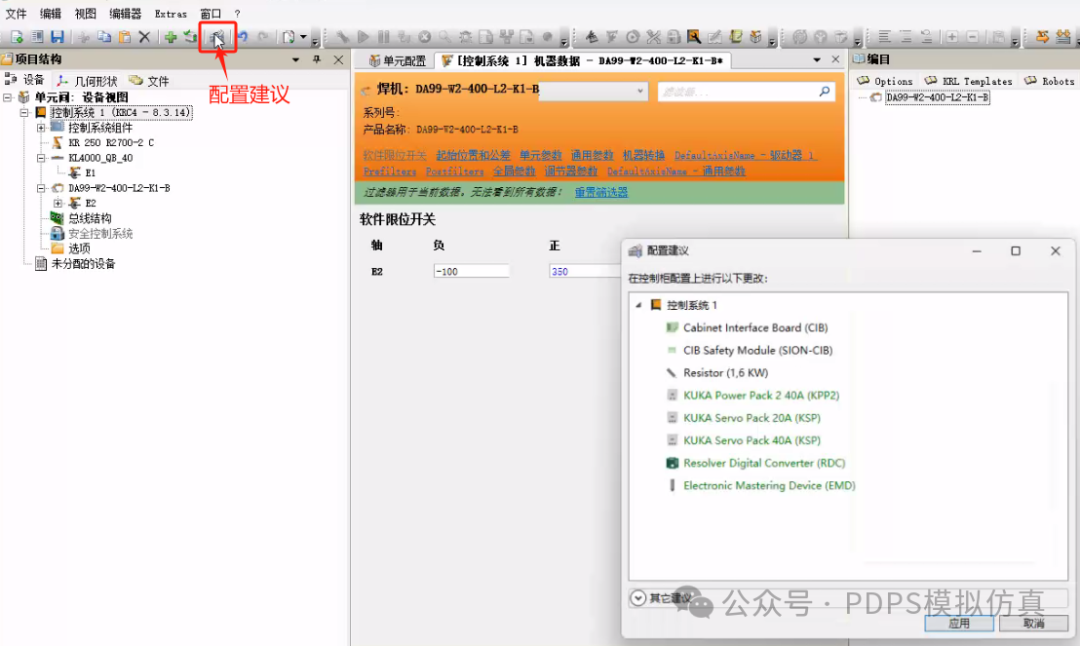Click the orange wrench magnifier toolbar icon
This screenshot has height=646, width=1080.
pyautogui.click(x=694, y=37)
